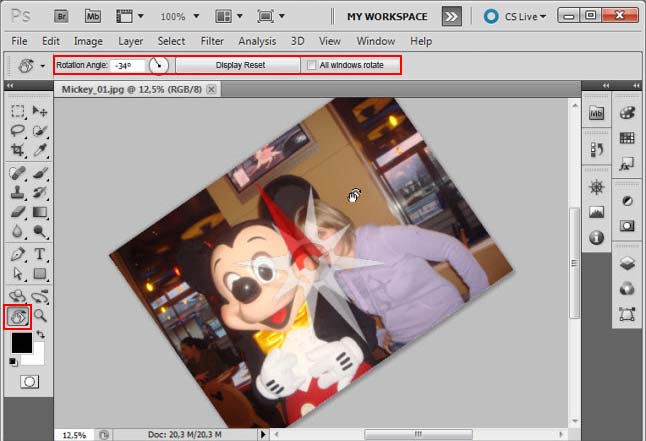Open the Styles panel icon

point(627,164)
